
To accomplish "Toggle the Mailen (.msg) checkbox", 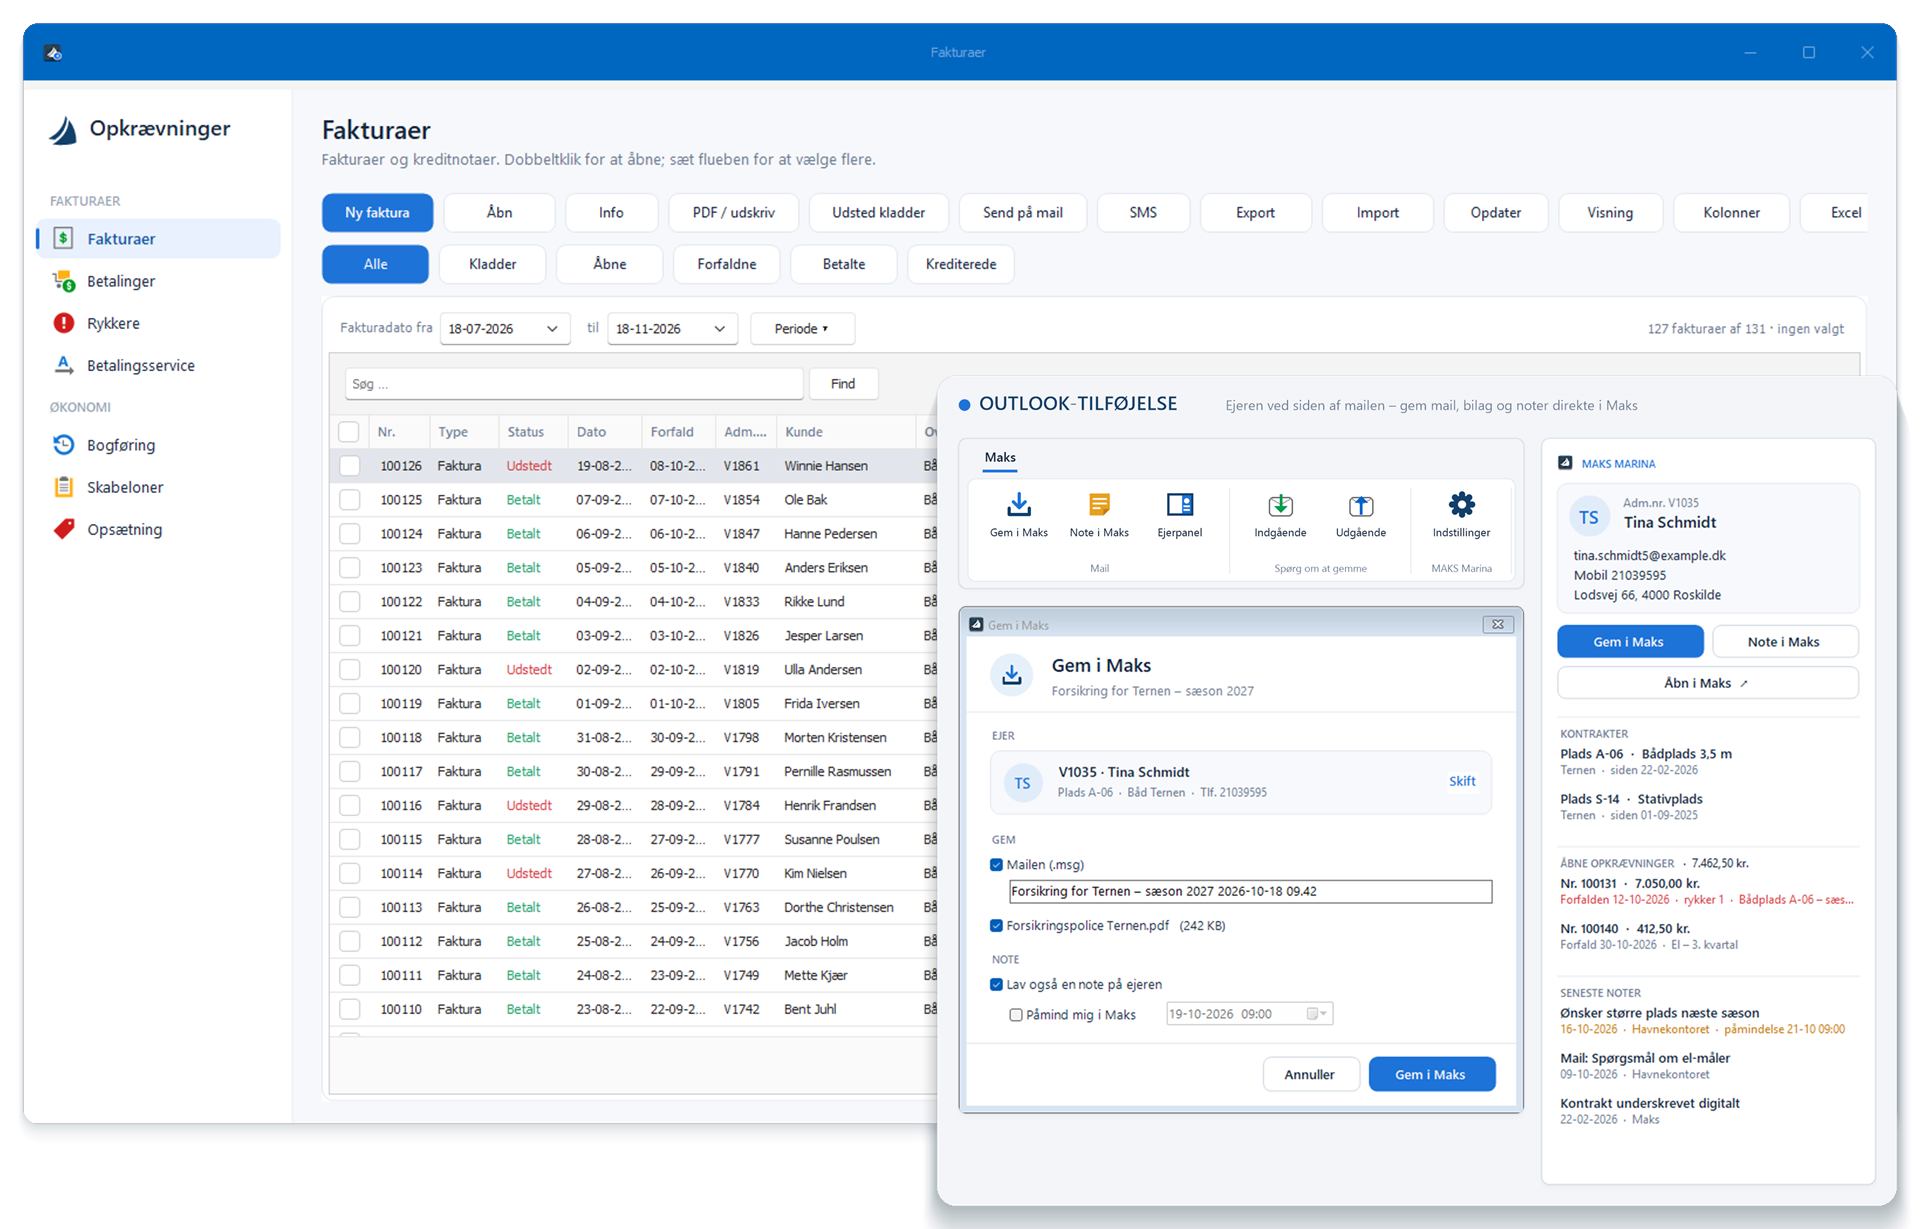I will click(996, 865).
